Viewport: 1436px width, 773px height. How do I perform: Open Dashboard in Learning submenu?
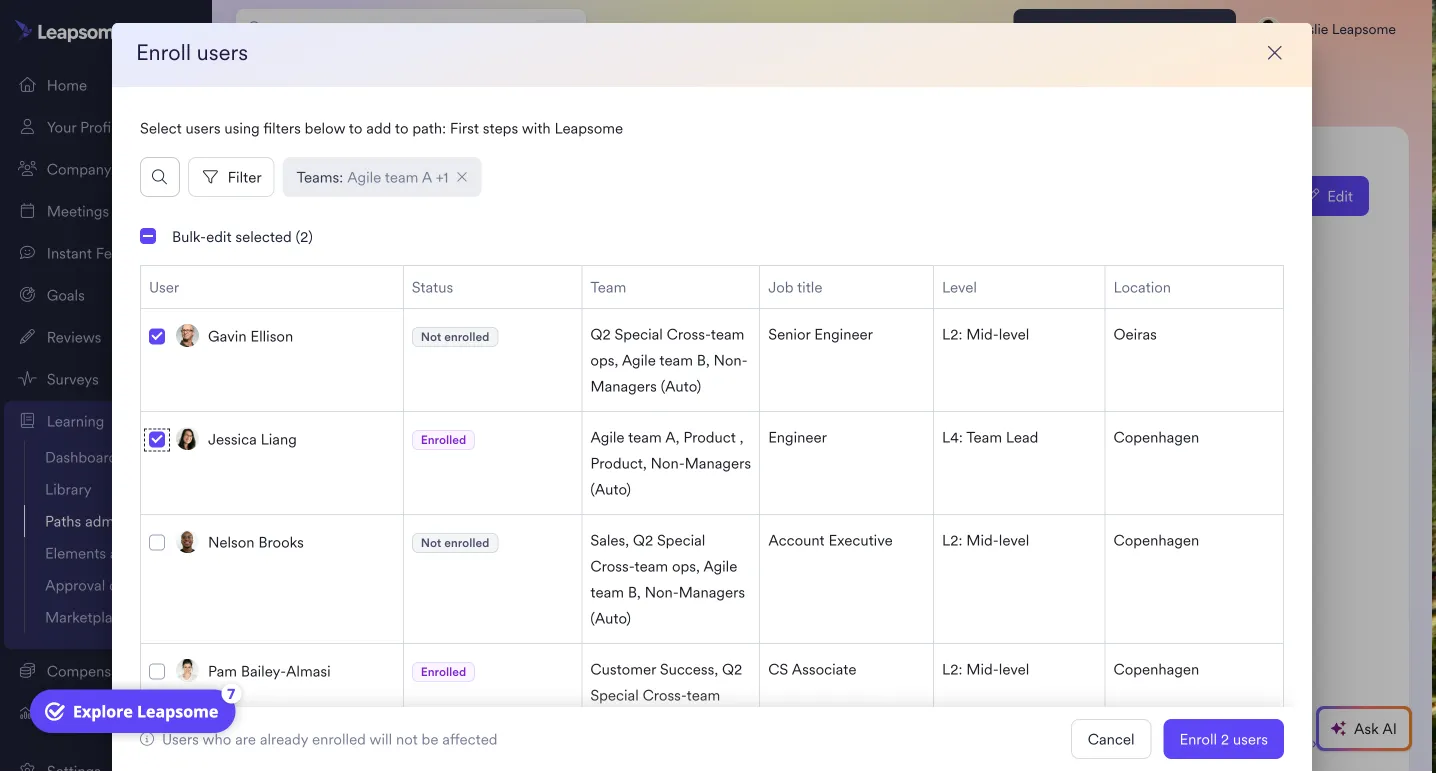(78, 457)
